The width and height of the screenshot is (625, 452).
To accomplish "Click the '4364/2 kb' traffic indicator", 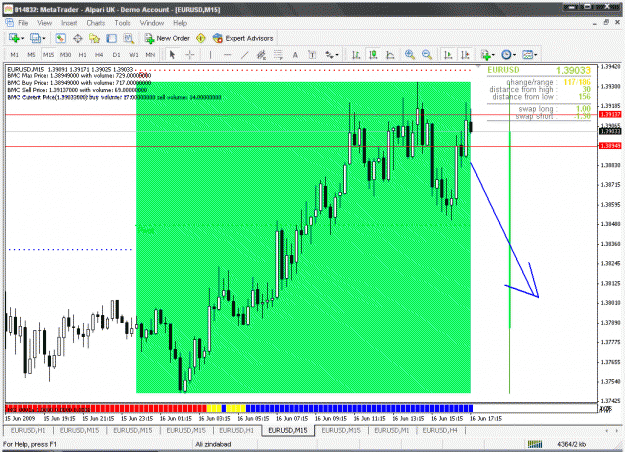I will pos(572,444).
